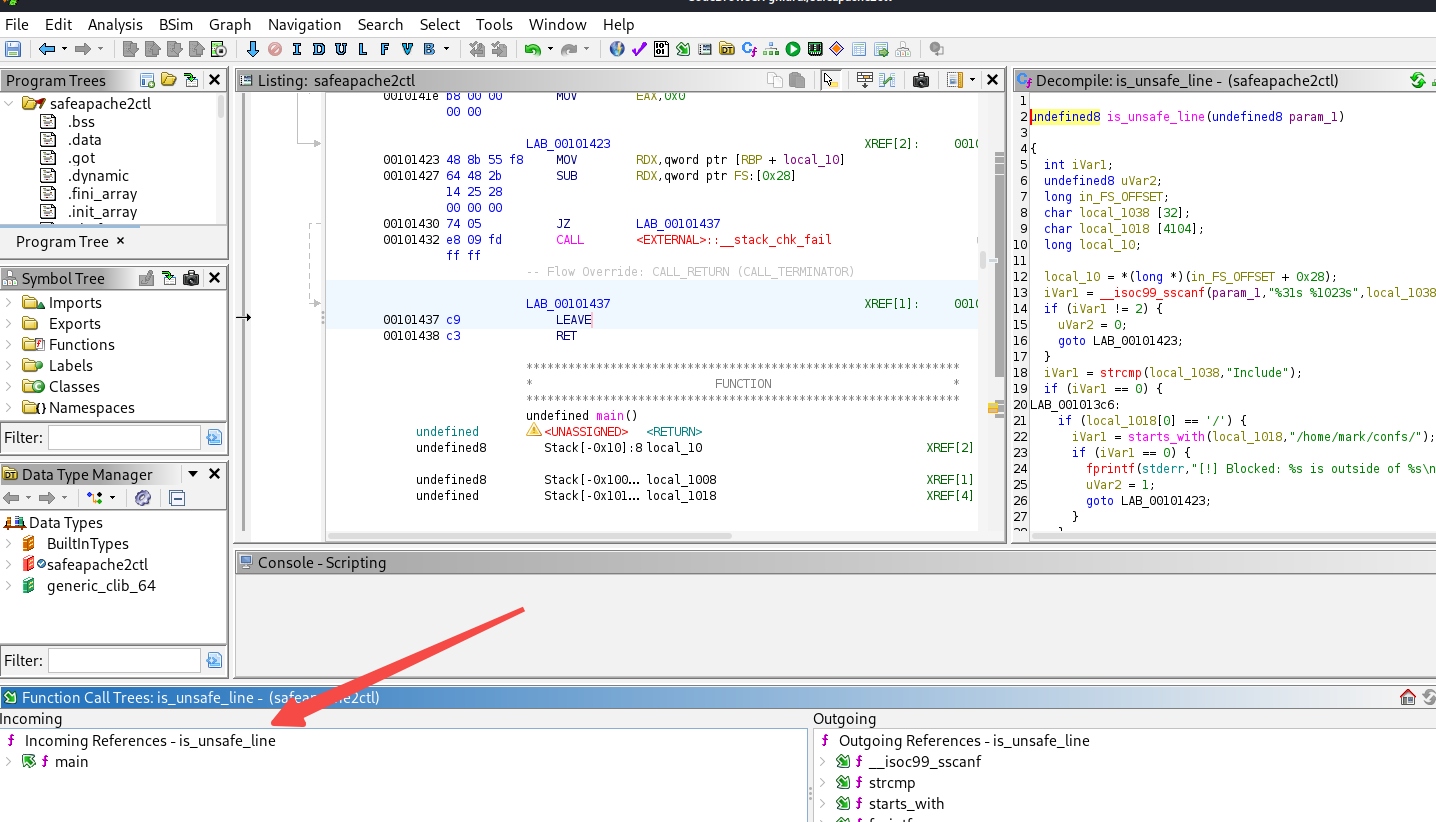This screenshot has height=822, width=1436.
Task: Open the BSim menu
Action: point(177,24)
